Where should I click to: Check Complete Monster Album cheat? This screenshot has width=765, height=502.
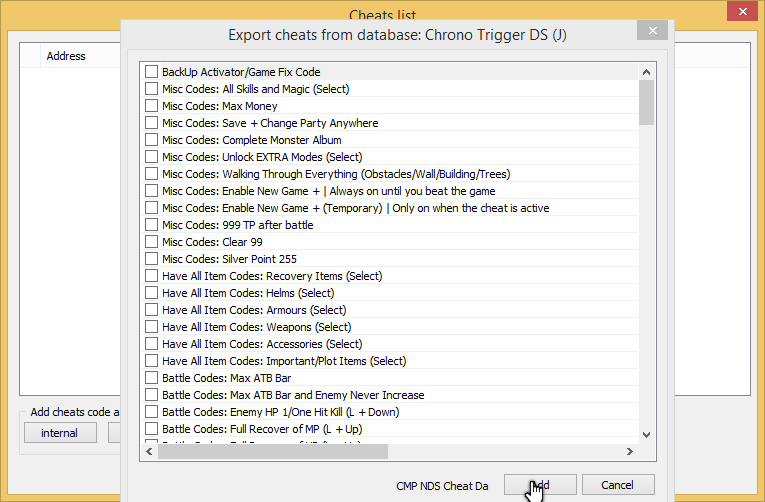tap(151, 140)
